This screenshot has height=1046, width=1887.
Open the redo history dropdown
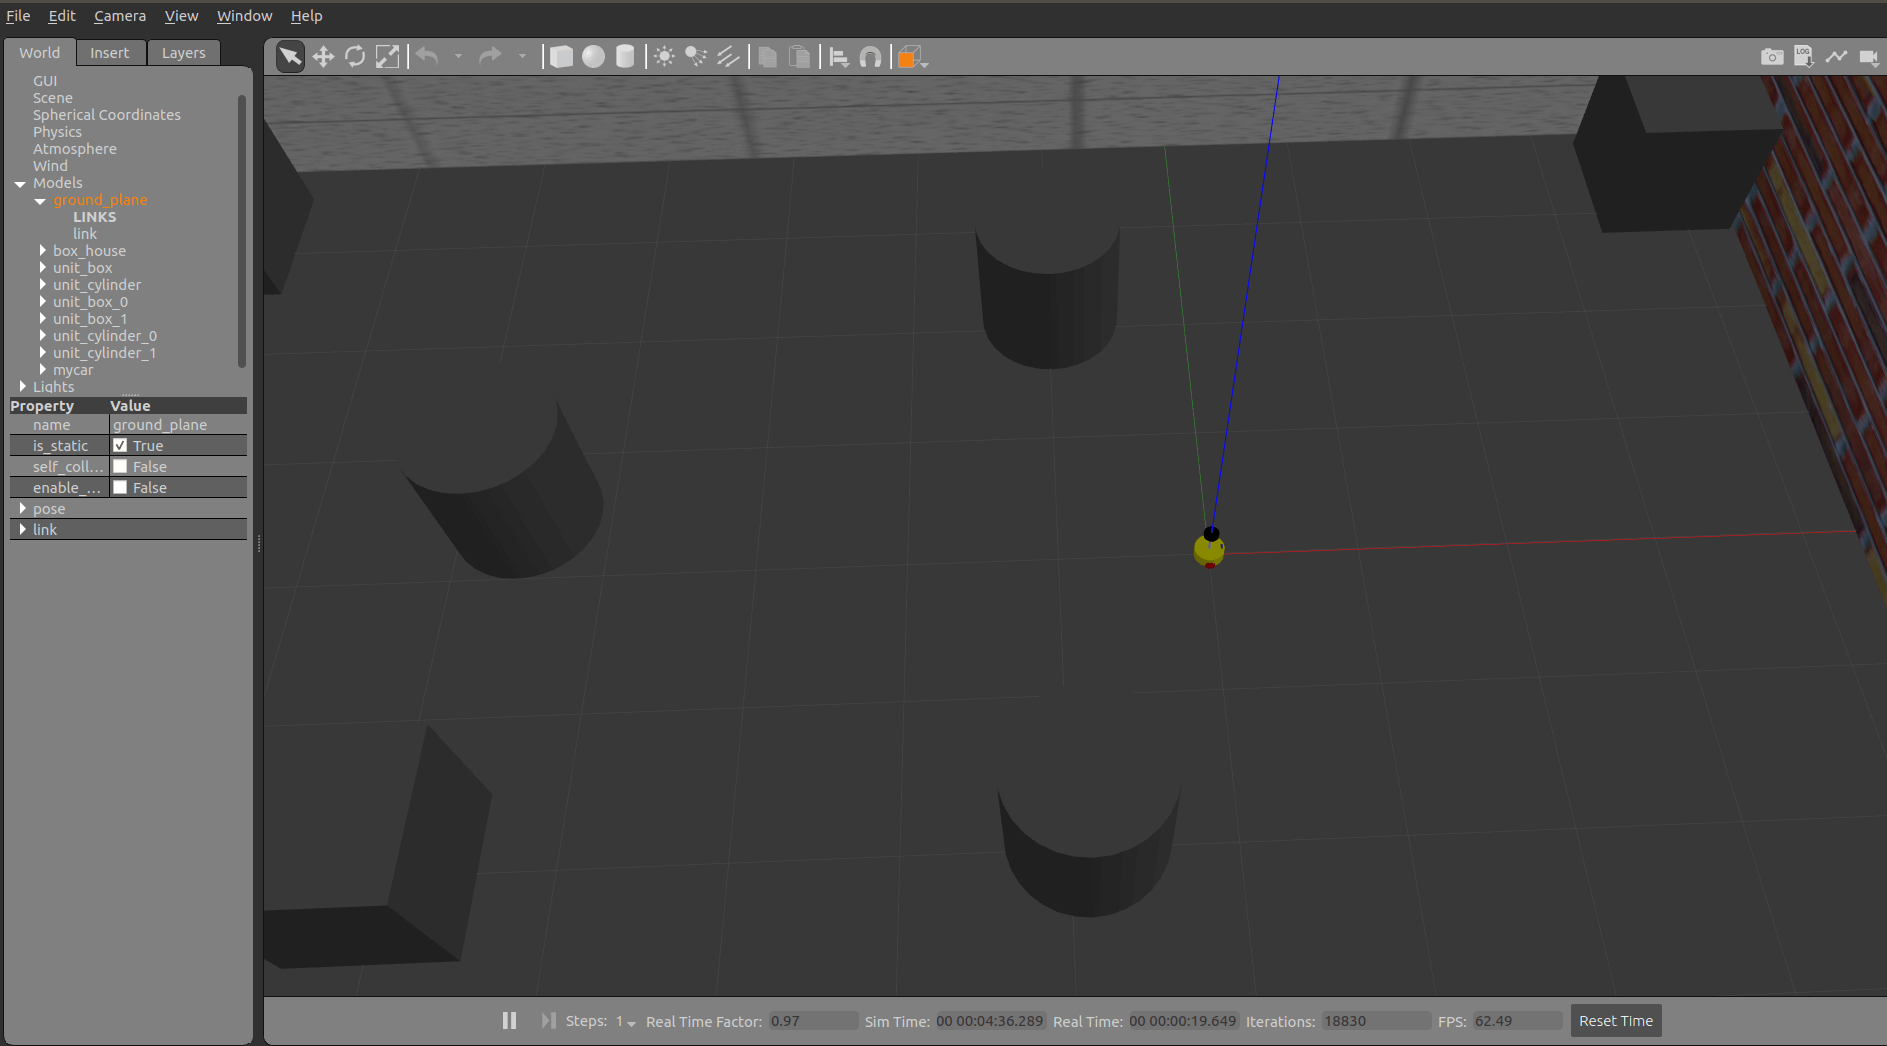pos(521,57)
